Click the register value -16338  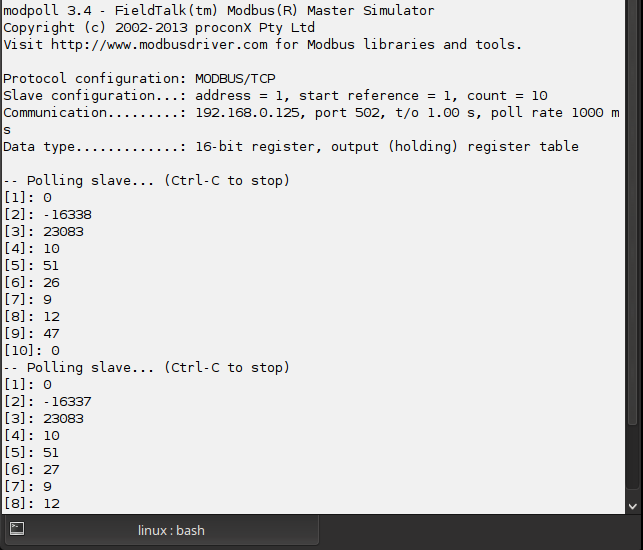pyautogui.click(x=67, y=215)
